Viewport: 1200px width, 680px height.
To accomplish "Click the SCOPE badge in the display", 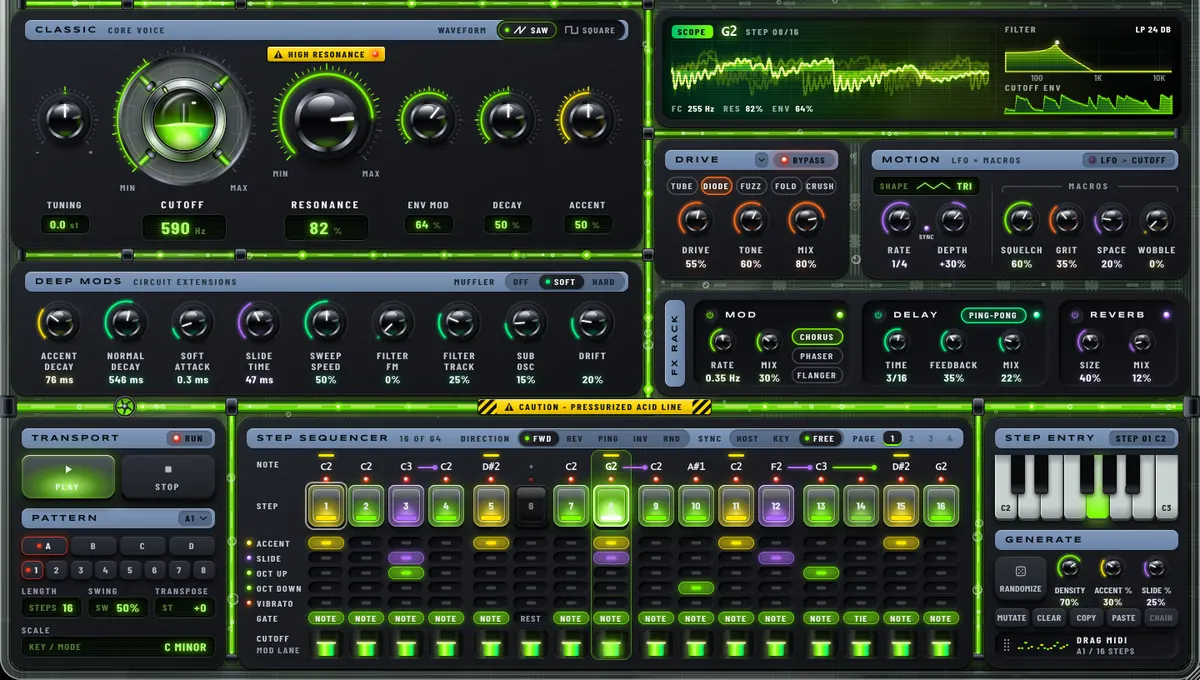I will click(690, 32).
